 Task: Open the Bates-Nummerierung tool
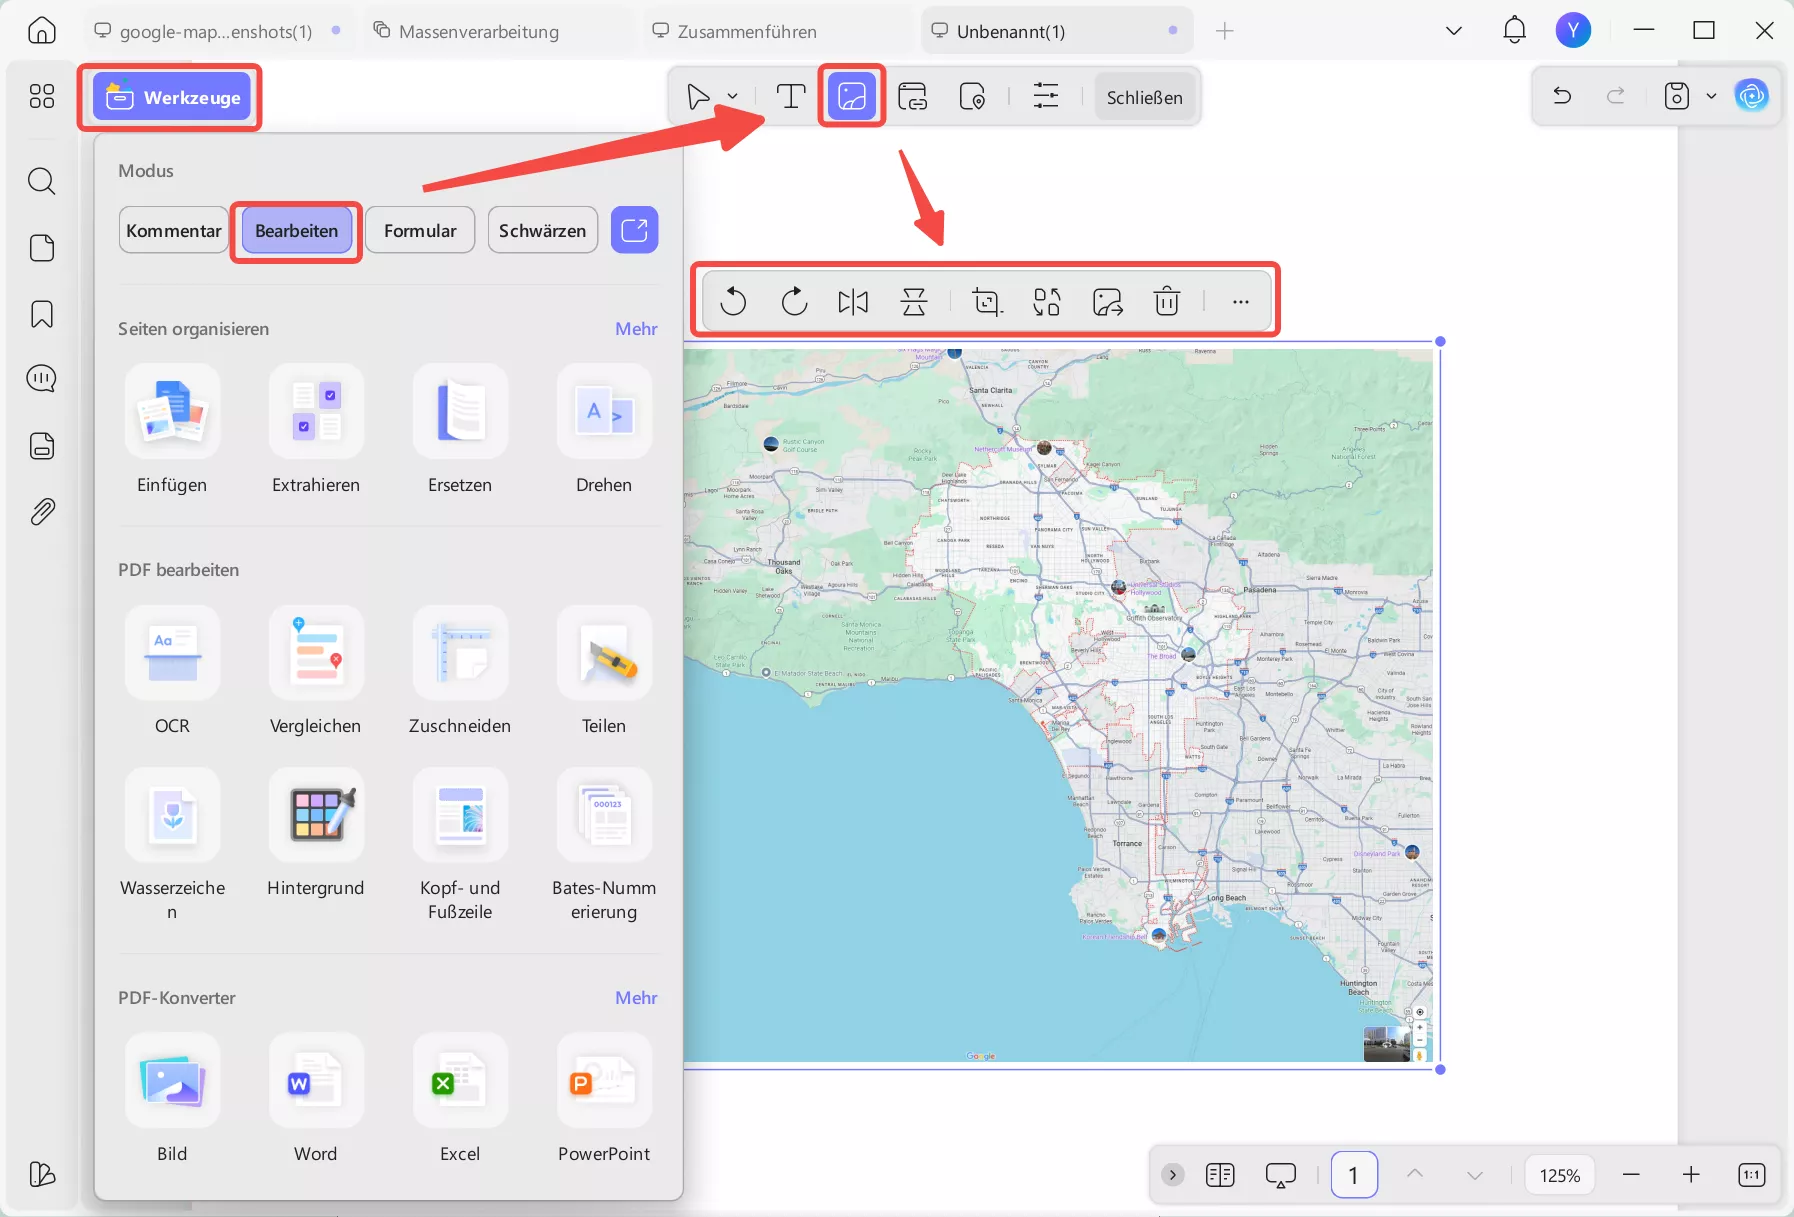pyautogui.click(x=604, y=845)
